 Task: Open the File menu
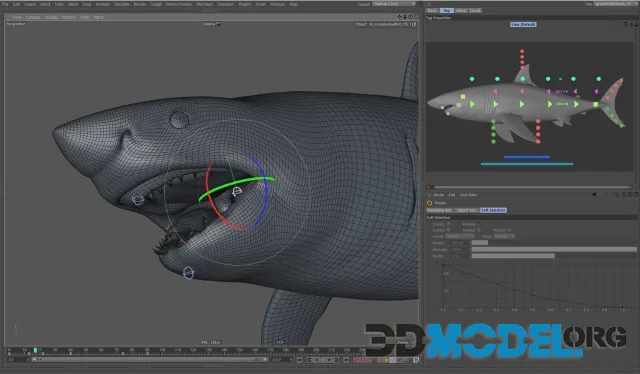5,4
